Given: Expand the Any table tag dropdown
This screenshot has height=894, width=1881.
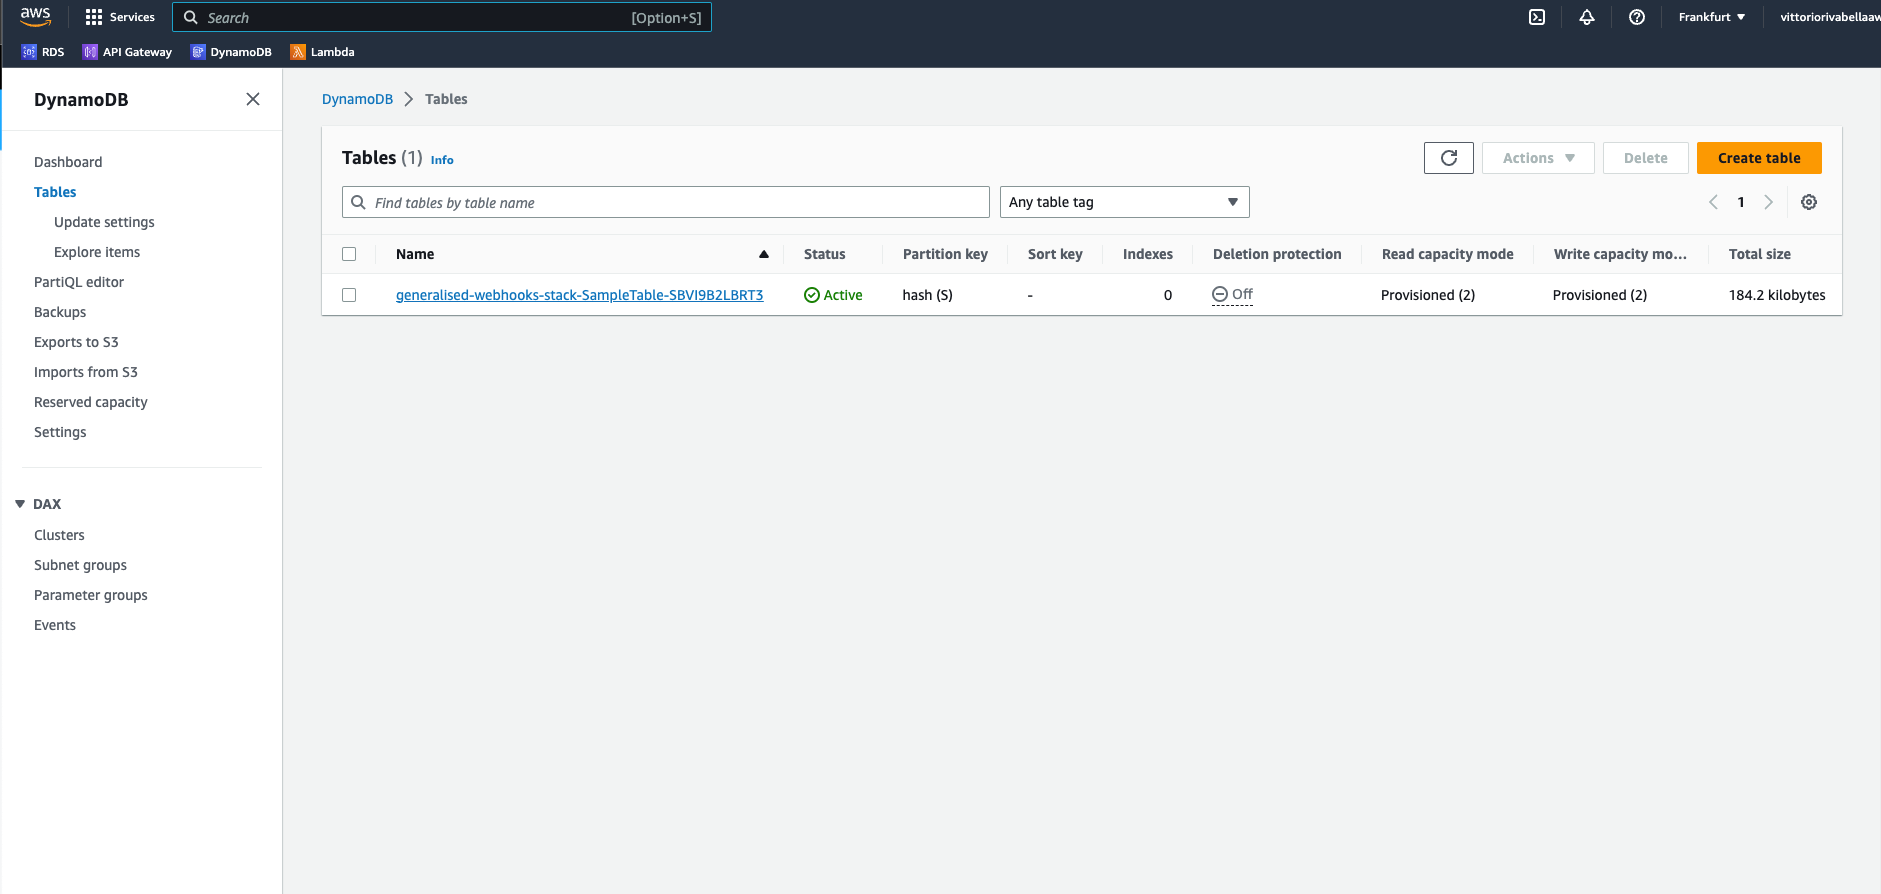Looking at the screenshot, I should click(1124, 202).
